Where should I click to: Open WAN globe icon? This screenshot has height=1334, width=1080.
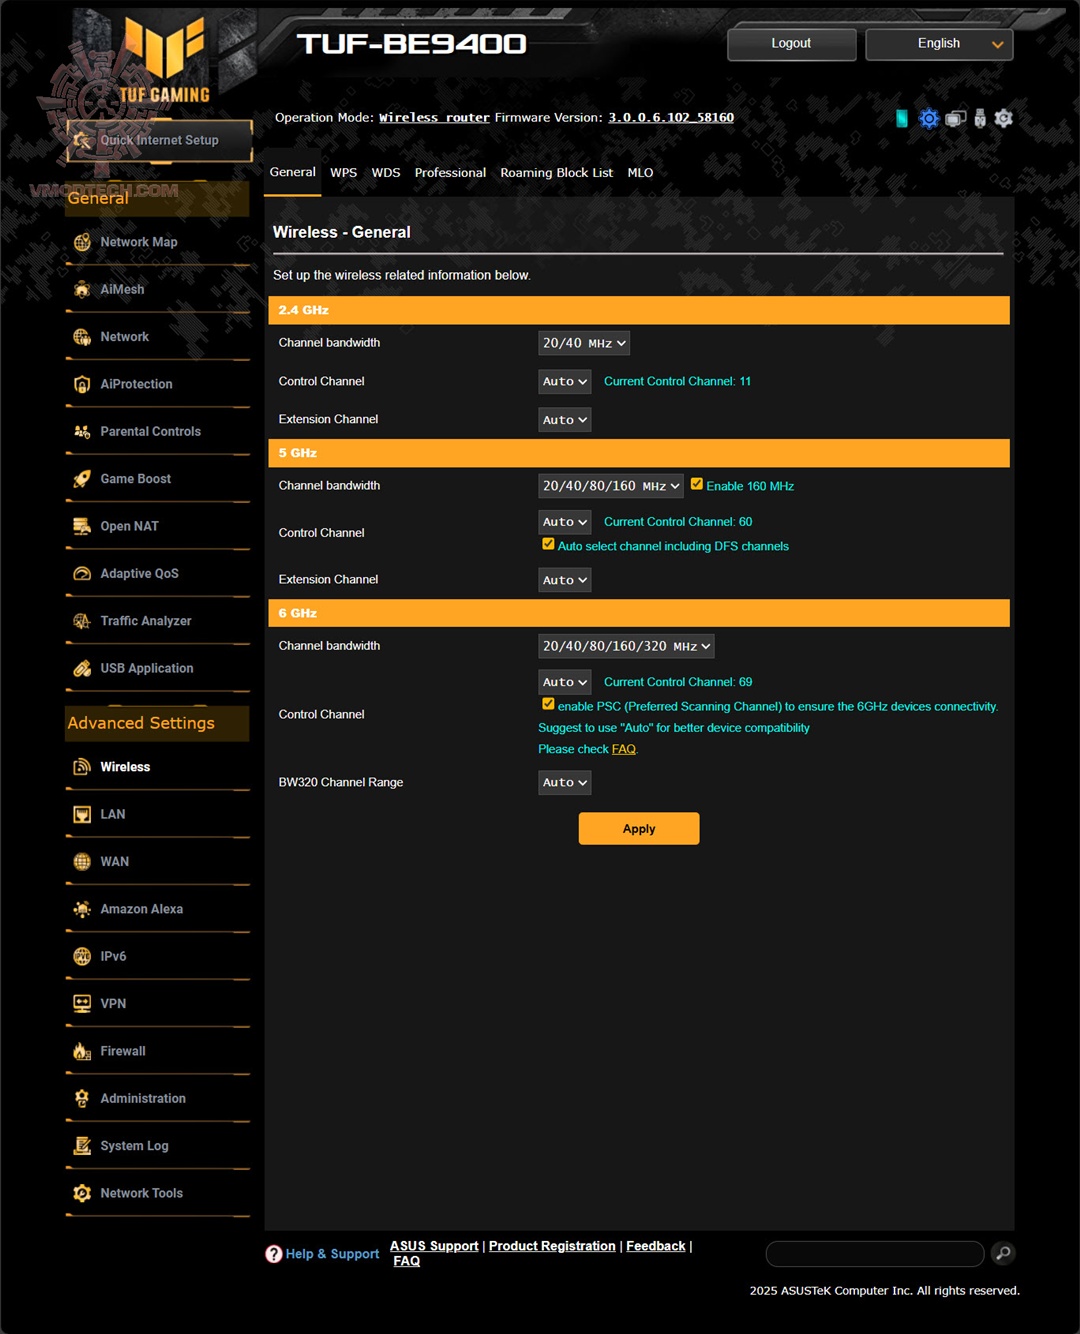coord(82,861)
